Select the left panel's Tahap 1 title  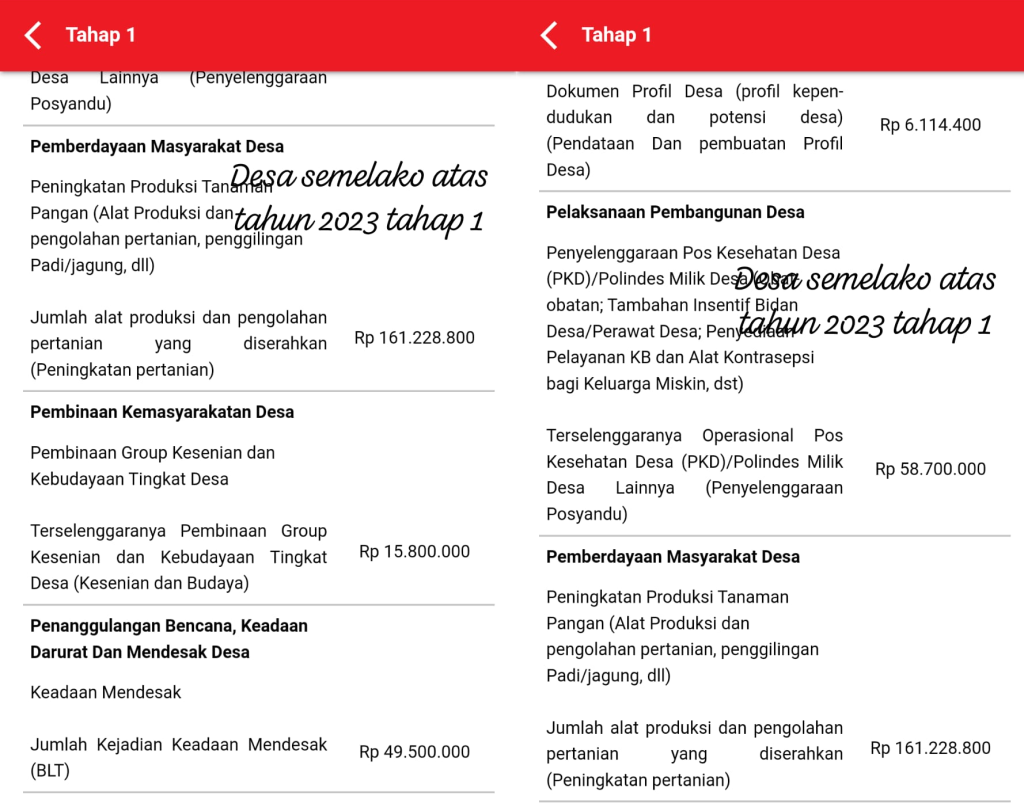[x=100, y=36]
